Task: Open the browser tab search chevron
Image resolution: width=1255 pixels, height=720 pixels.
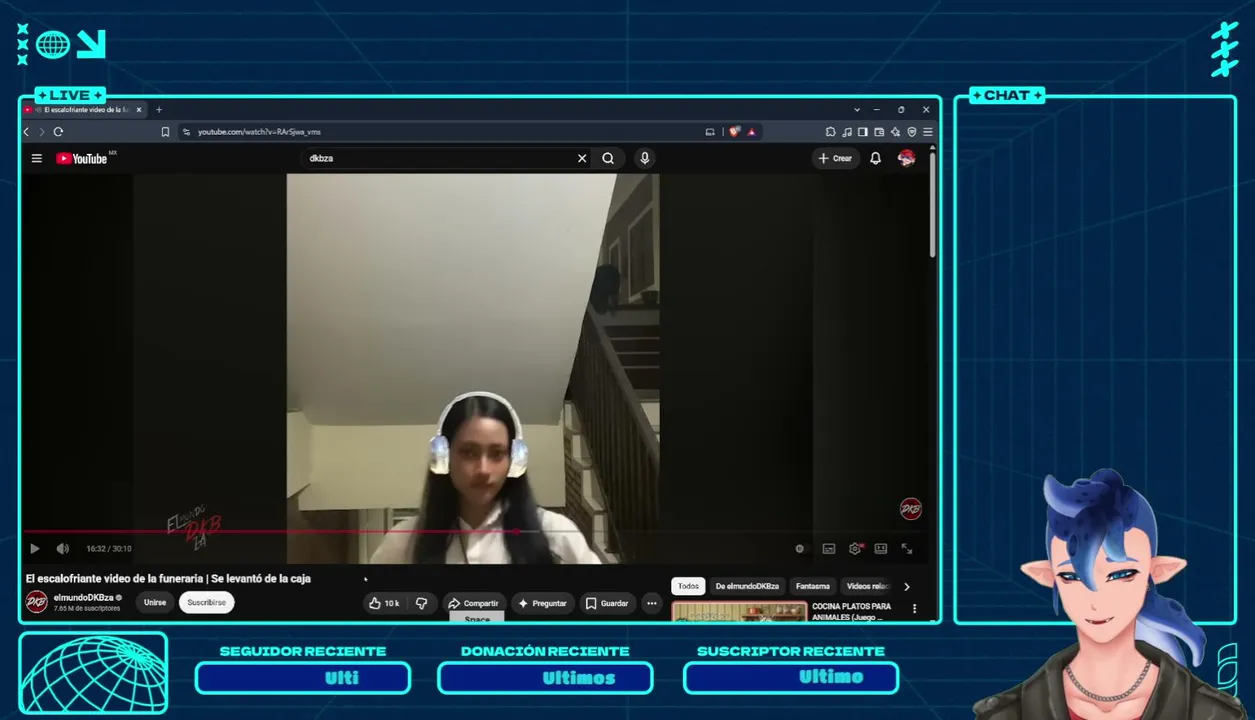Action: pyautogui.click(x=857, y=109)
